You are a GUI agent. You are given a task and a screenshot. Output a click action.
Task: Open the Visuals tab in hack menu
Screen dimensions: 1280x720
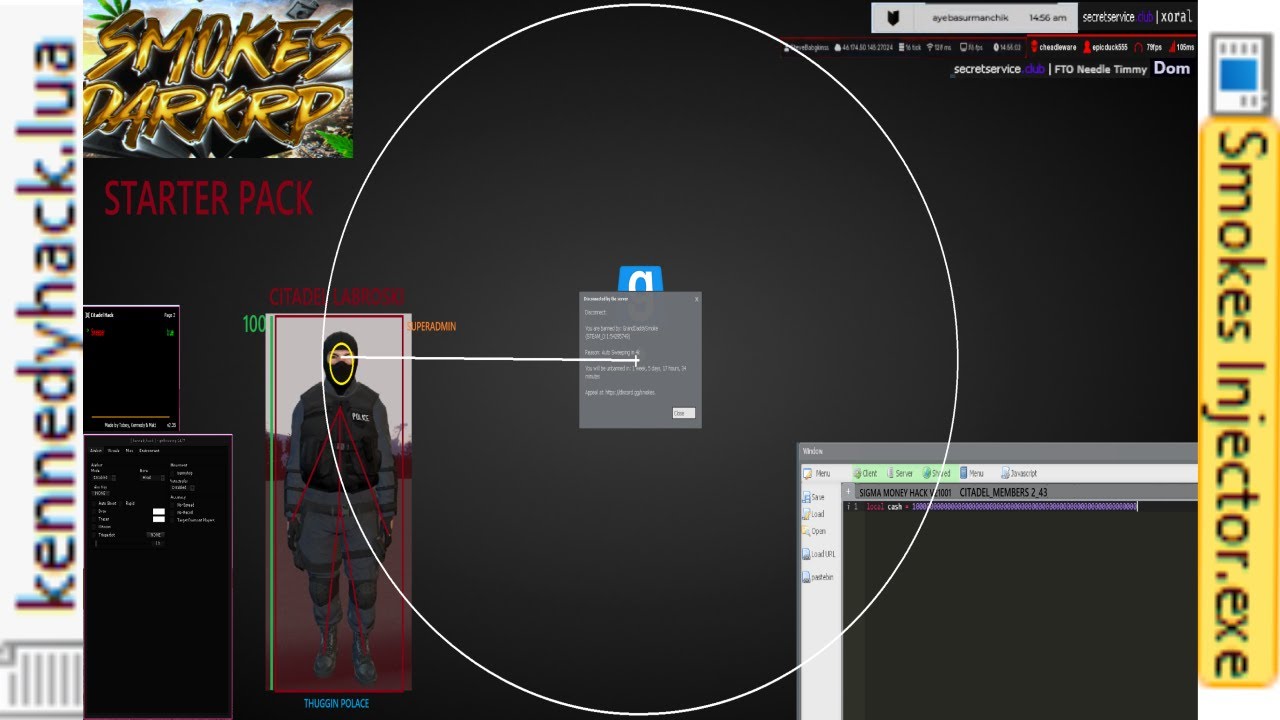tap(114, 451)
